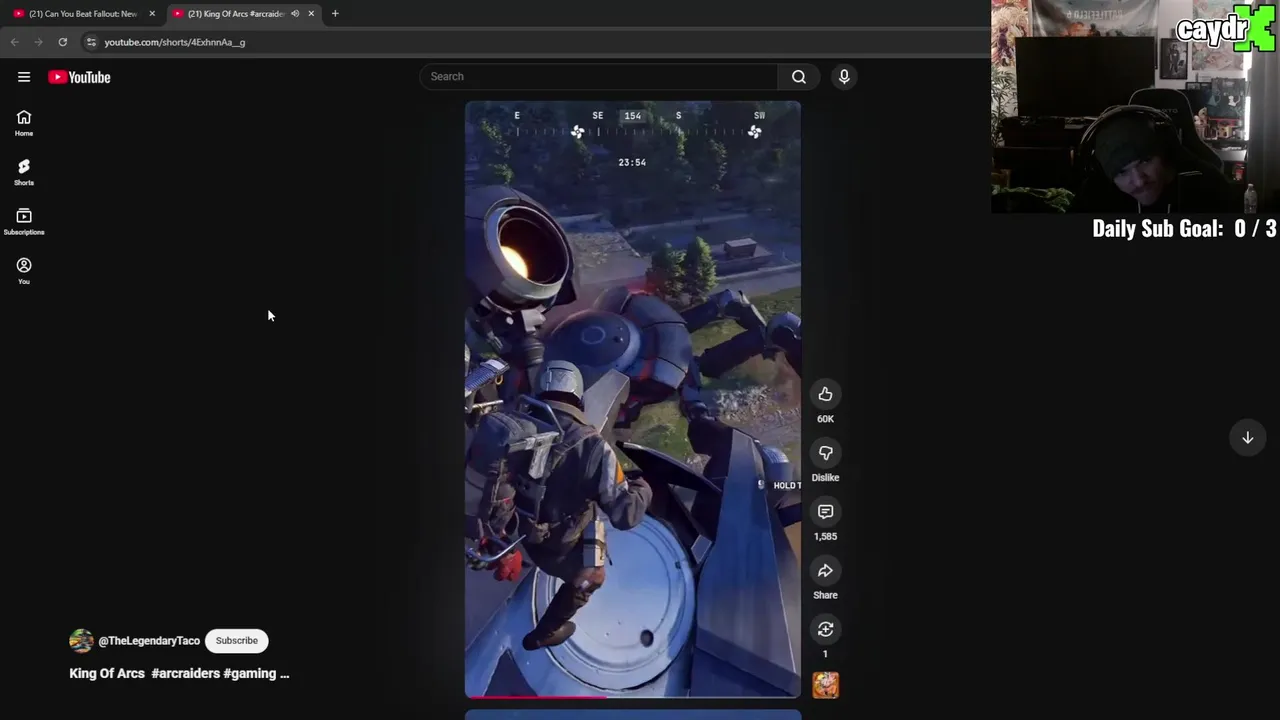
Task: Open the comments with 1,585 count
Action: point(825,512)
